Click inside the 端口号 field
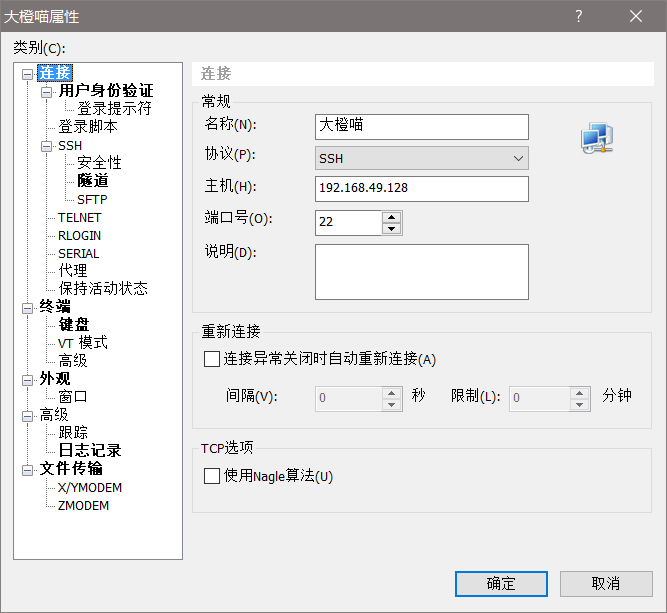667x613 pixels. point(348,223)
